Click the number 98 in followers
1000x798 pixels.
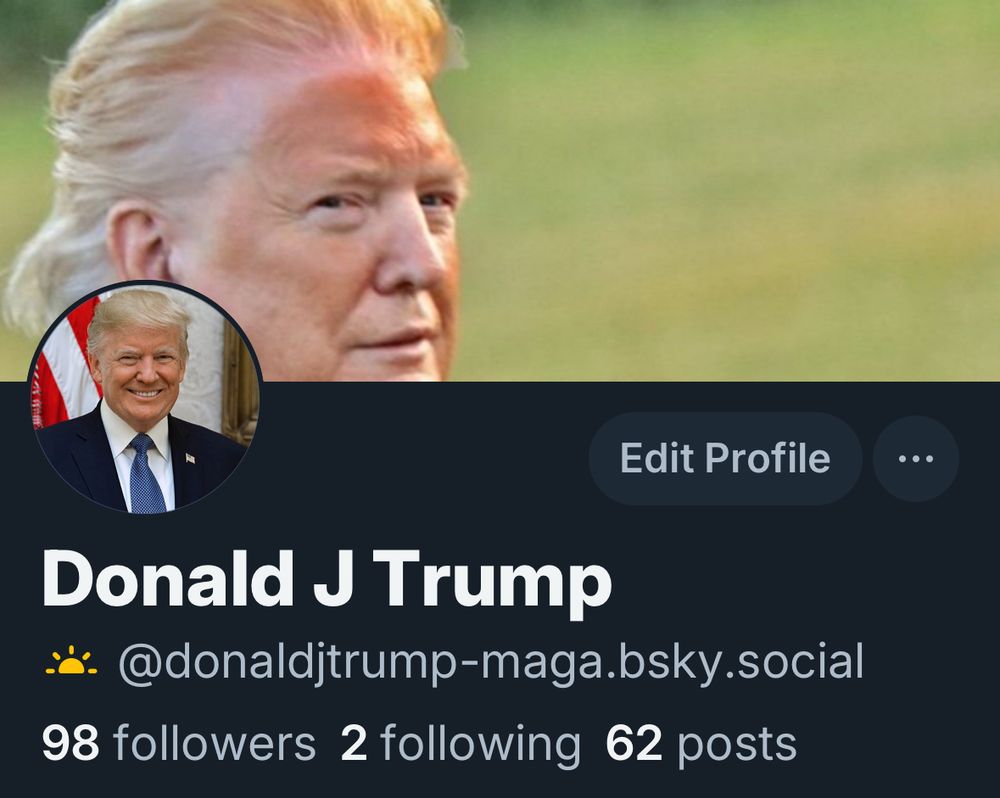coord(71,744)
